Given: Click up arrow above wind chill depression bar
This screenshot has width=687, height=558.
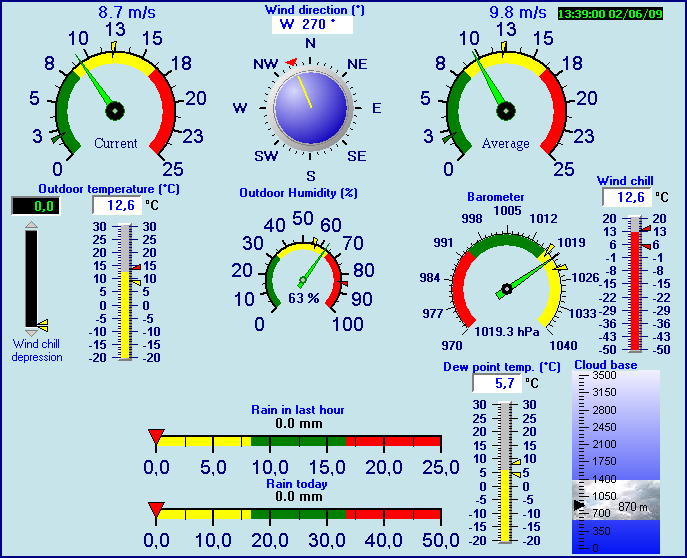Looking at the screenshot, I should click(x=31, y=228).
